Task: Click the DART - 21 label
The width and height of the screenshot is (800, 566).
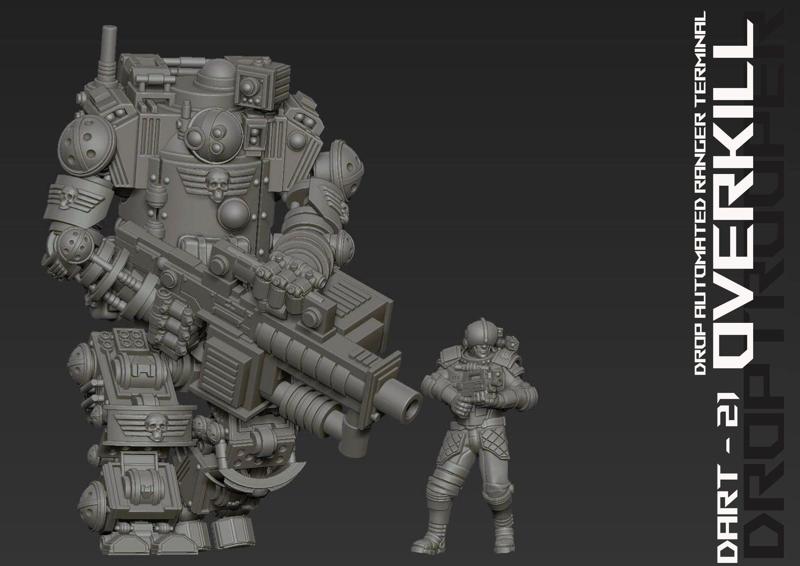Action: pos(728,477)
